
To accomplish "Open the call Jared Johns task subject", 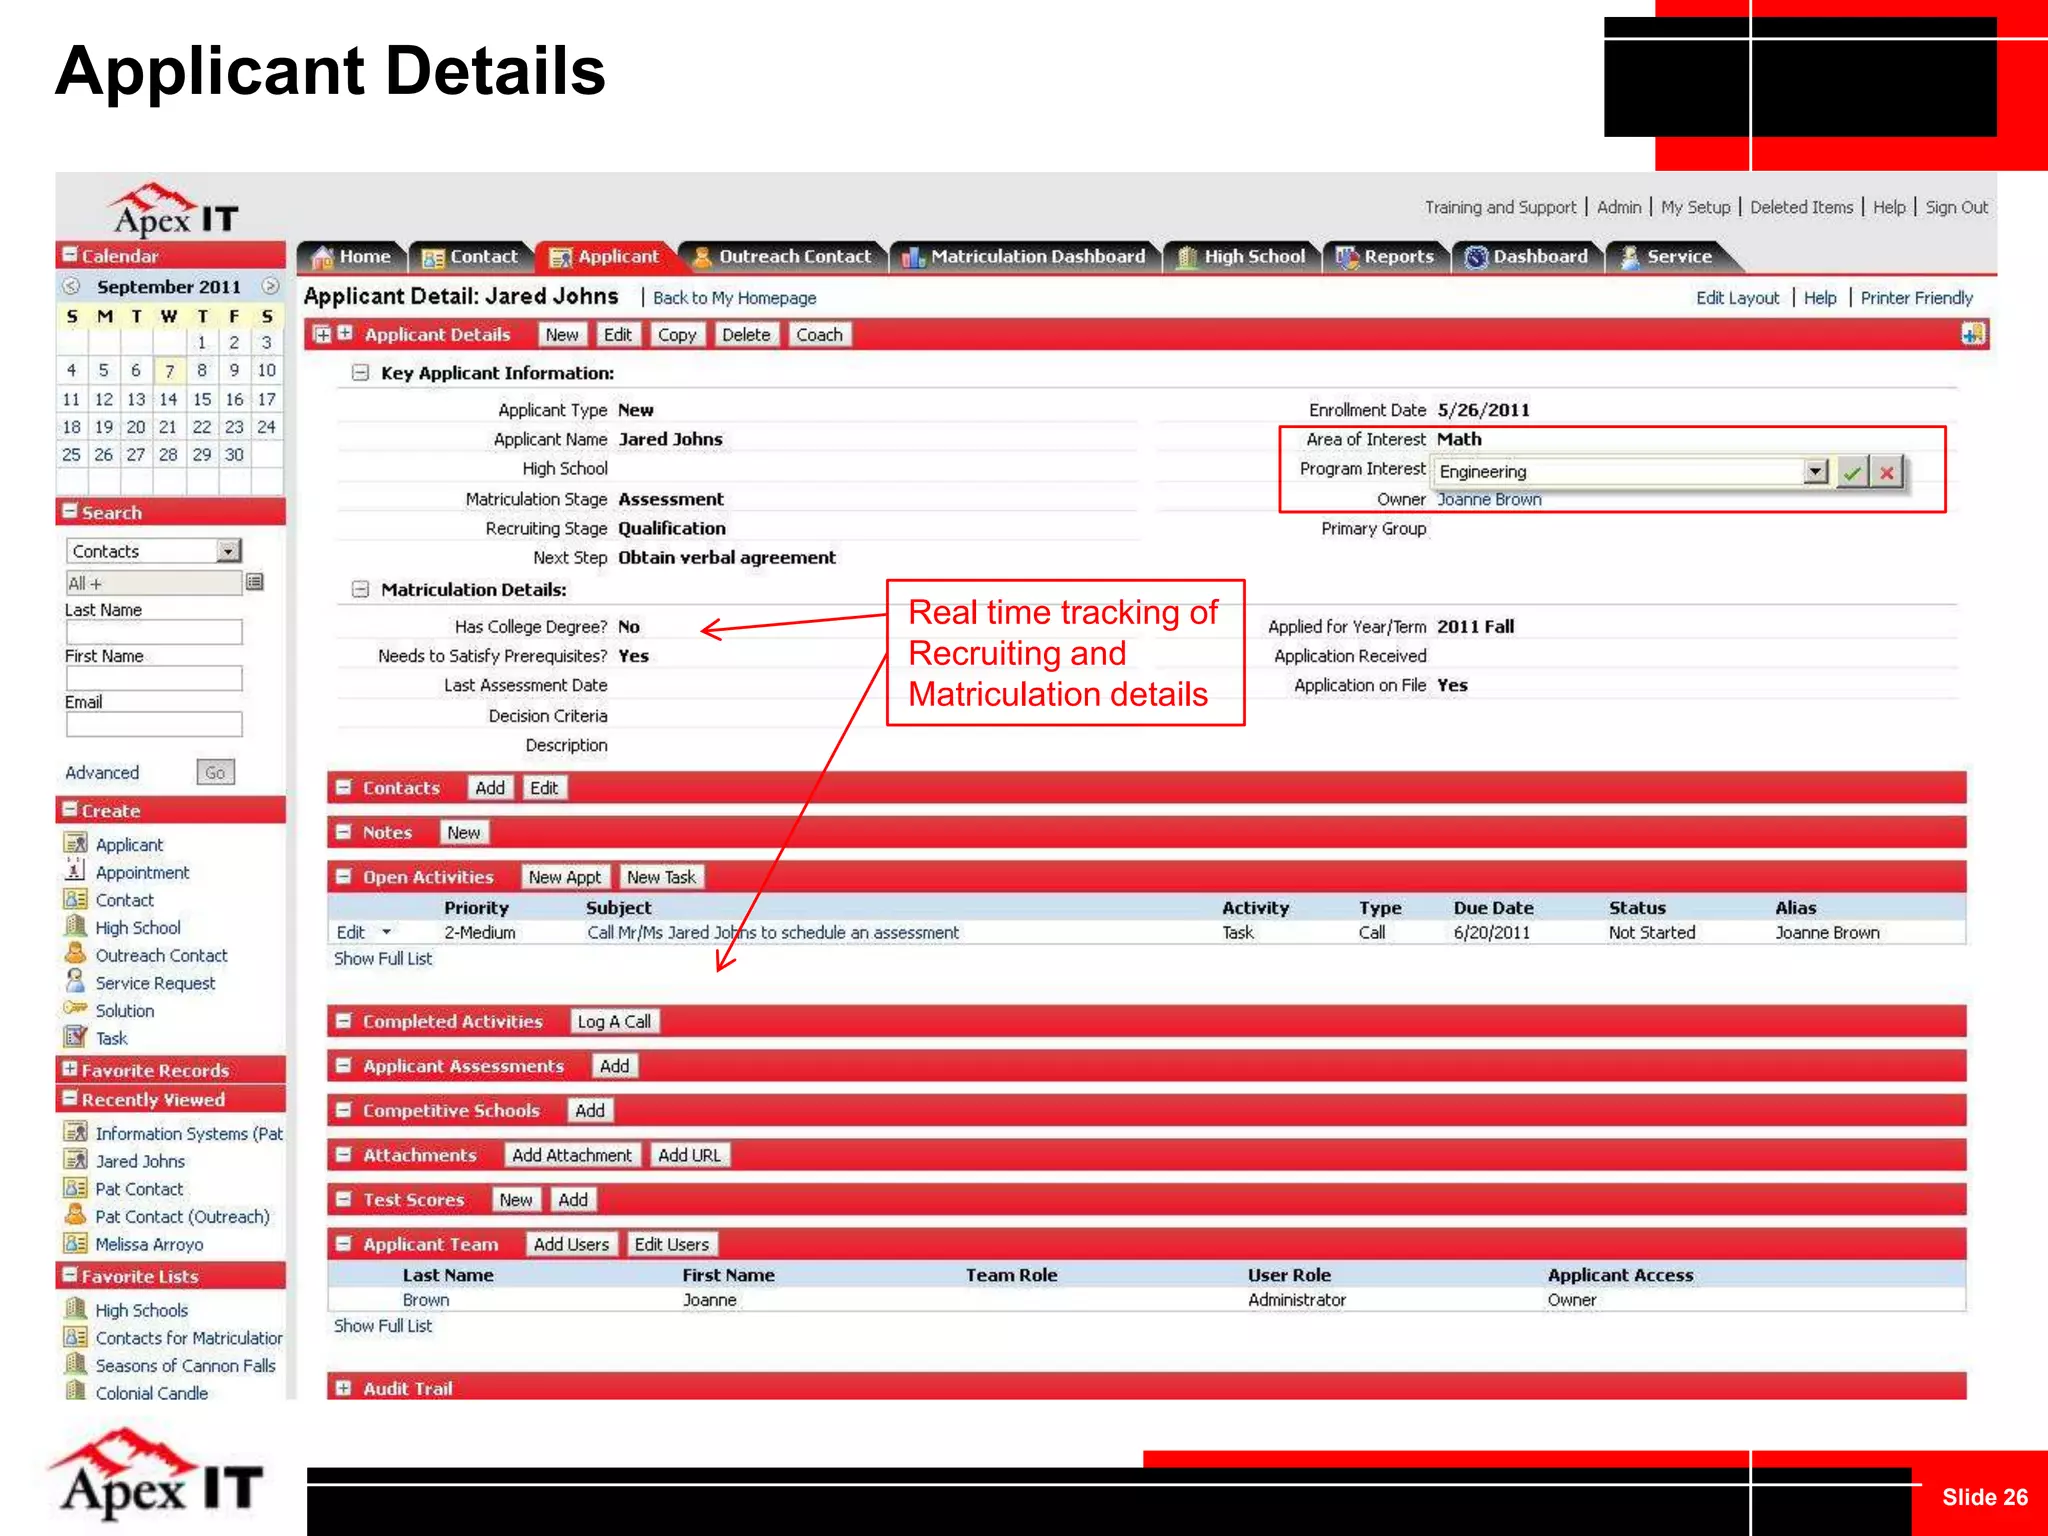I will [773, 932].
